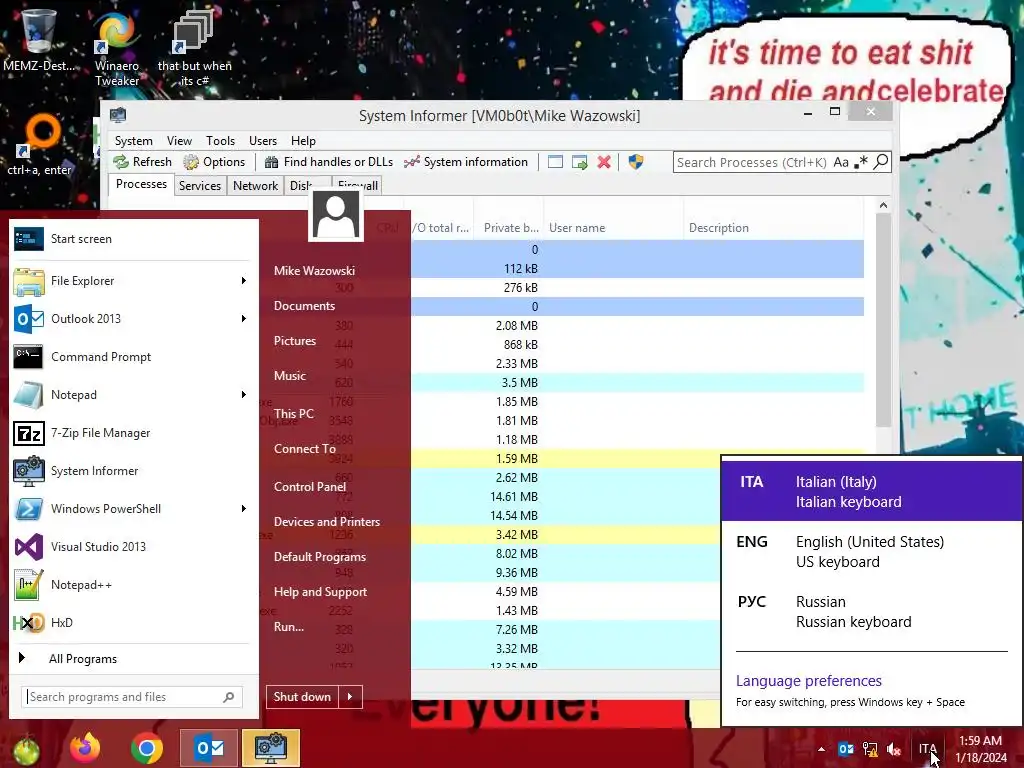Screen dimensions: 1024x768
Task: Click the Refresh toolbar button in System Informer
Action: click(142, 162)
